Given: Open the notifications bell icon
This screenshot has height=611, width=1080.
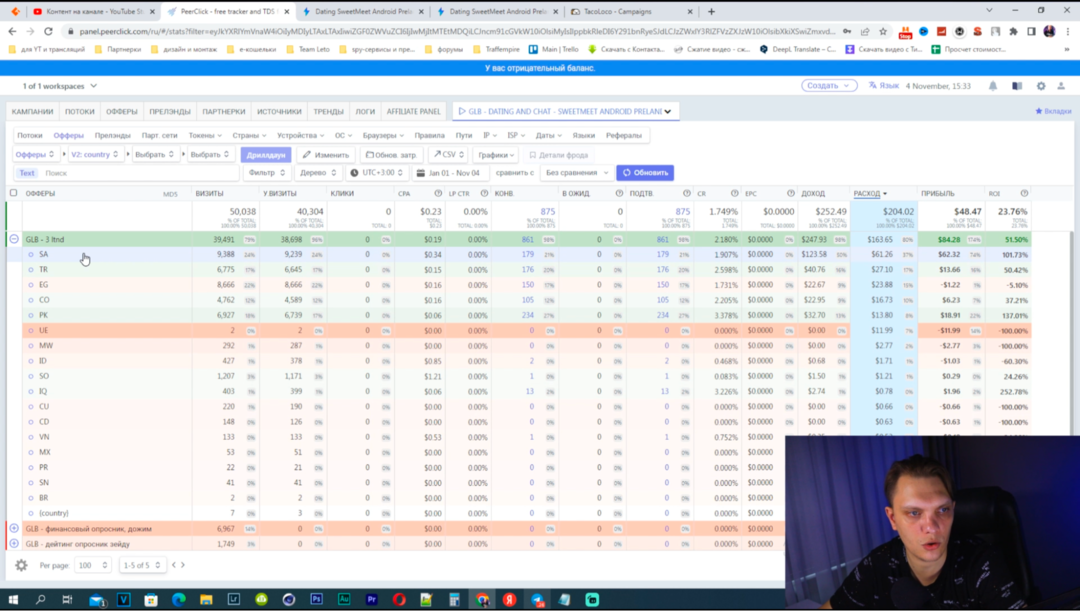Looking at the screenshot, I should (993, 86).
